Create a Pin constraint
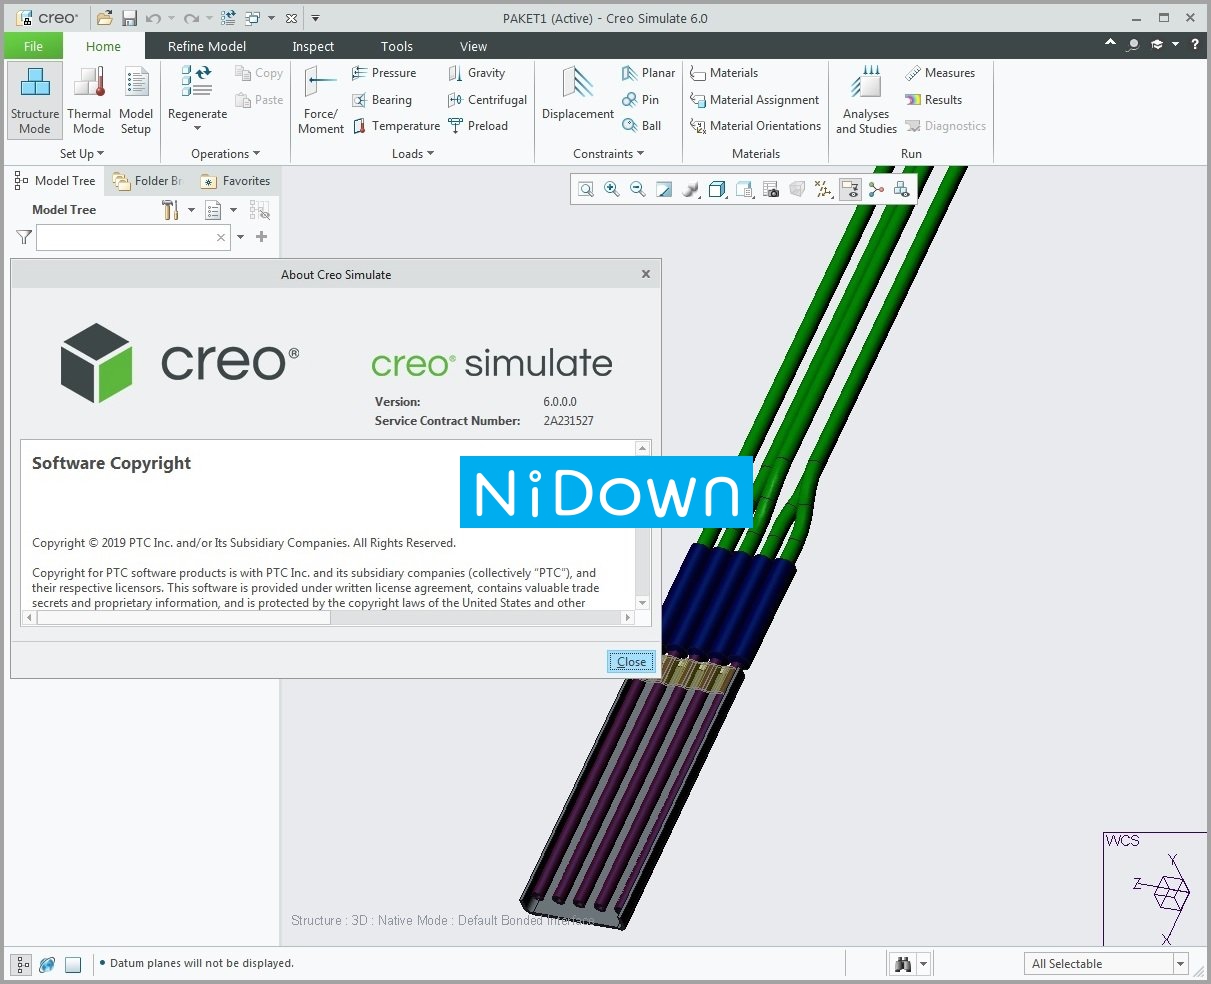The width and height of the screenshot is (1211, 984). coord(640,100)
